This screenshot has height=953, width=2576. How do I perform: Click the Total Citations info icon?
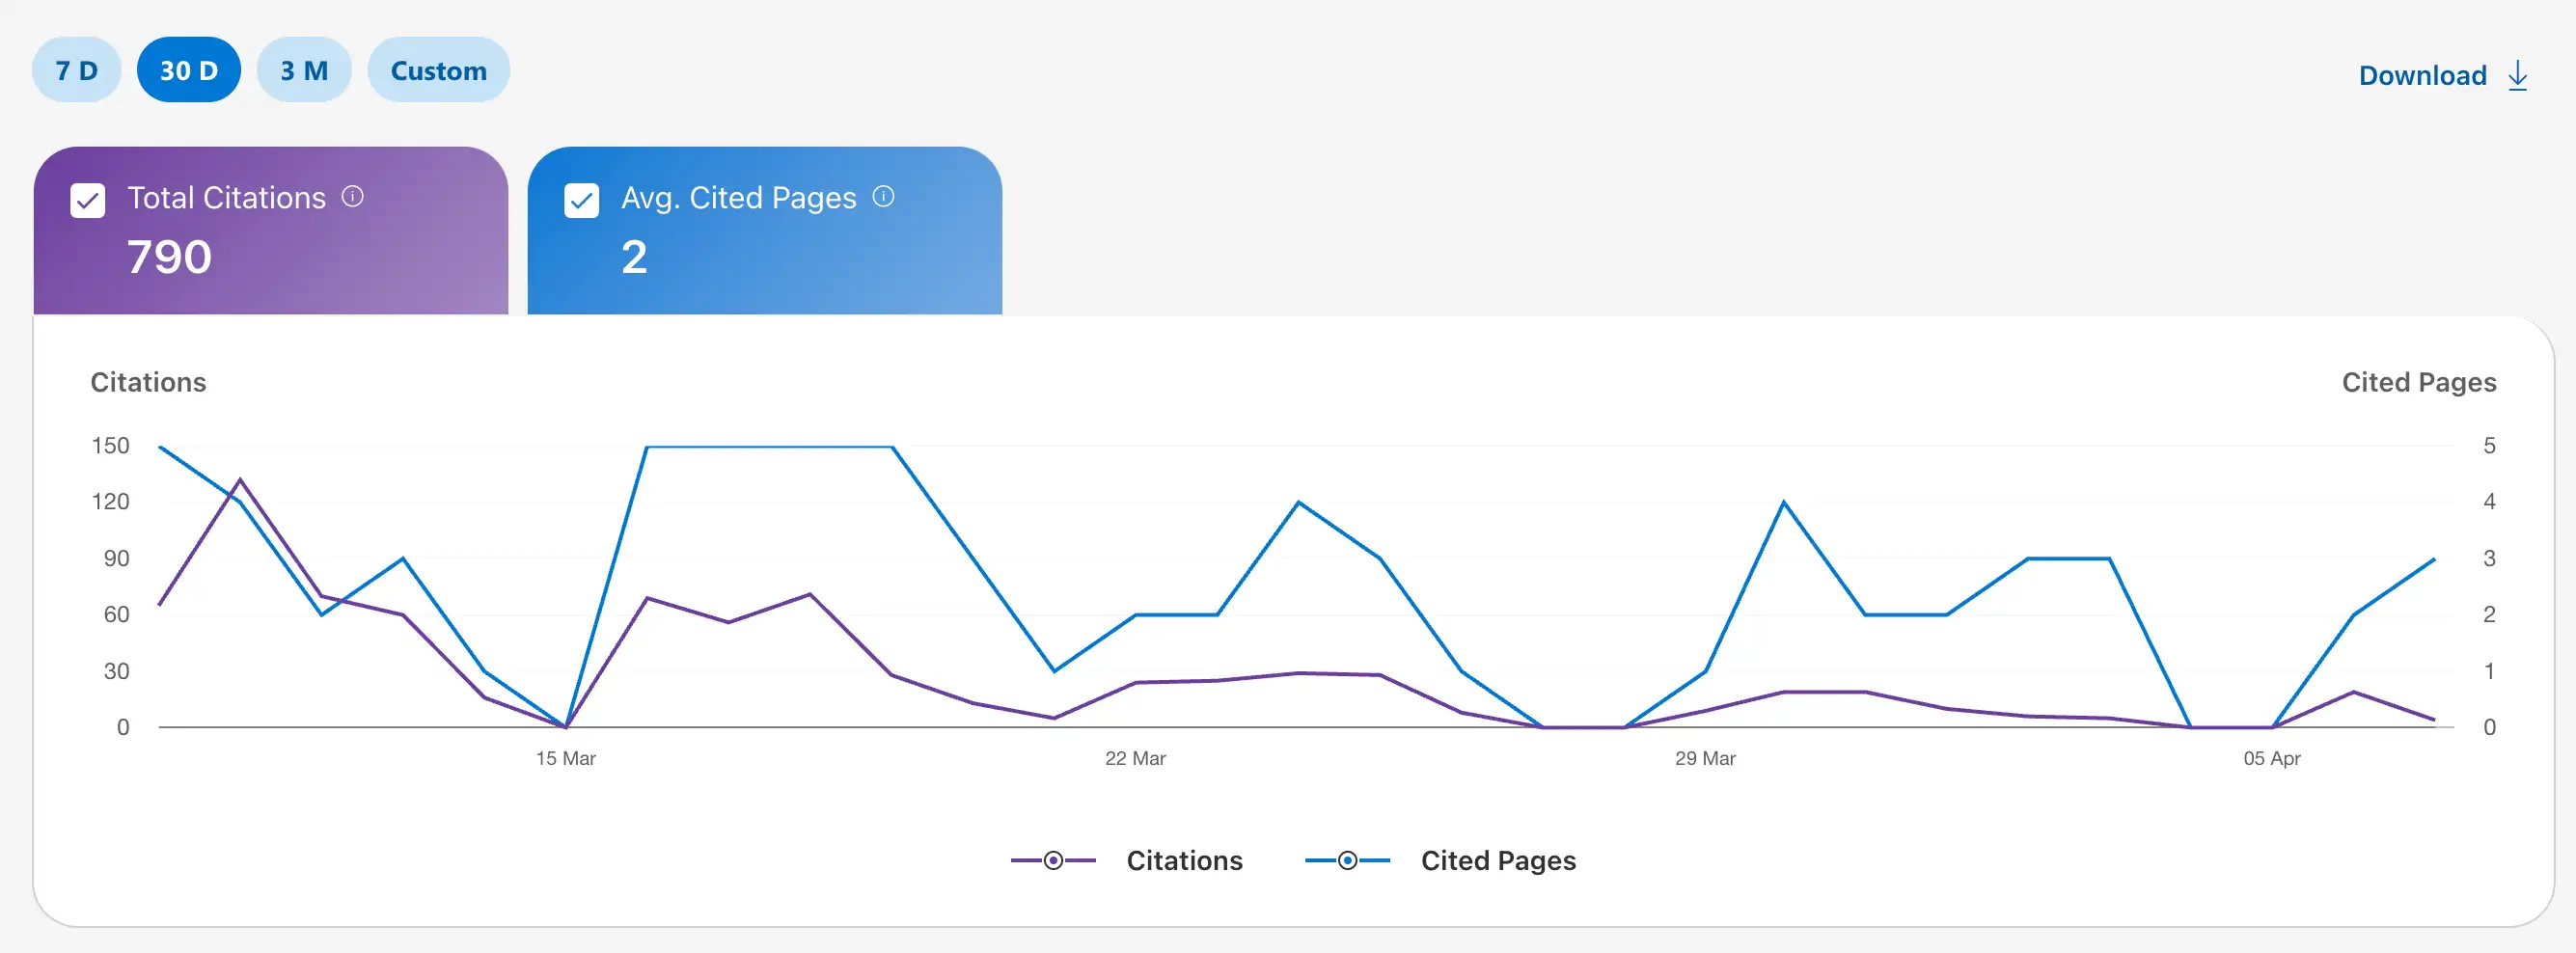[x=352, y=197]
